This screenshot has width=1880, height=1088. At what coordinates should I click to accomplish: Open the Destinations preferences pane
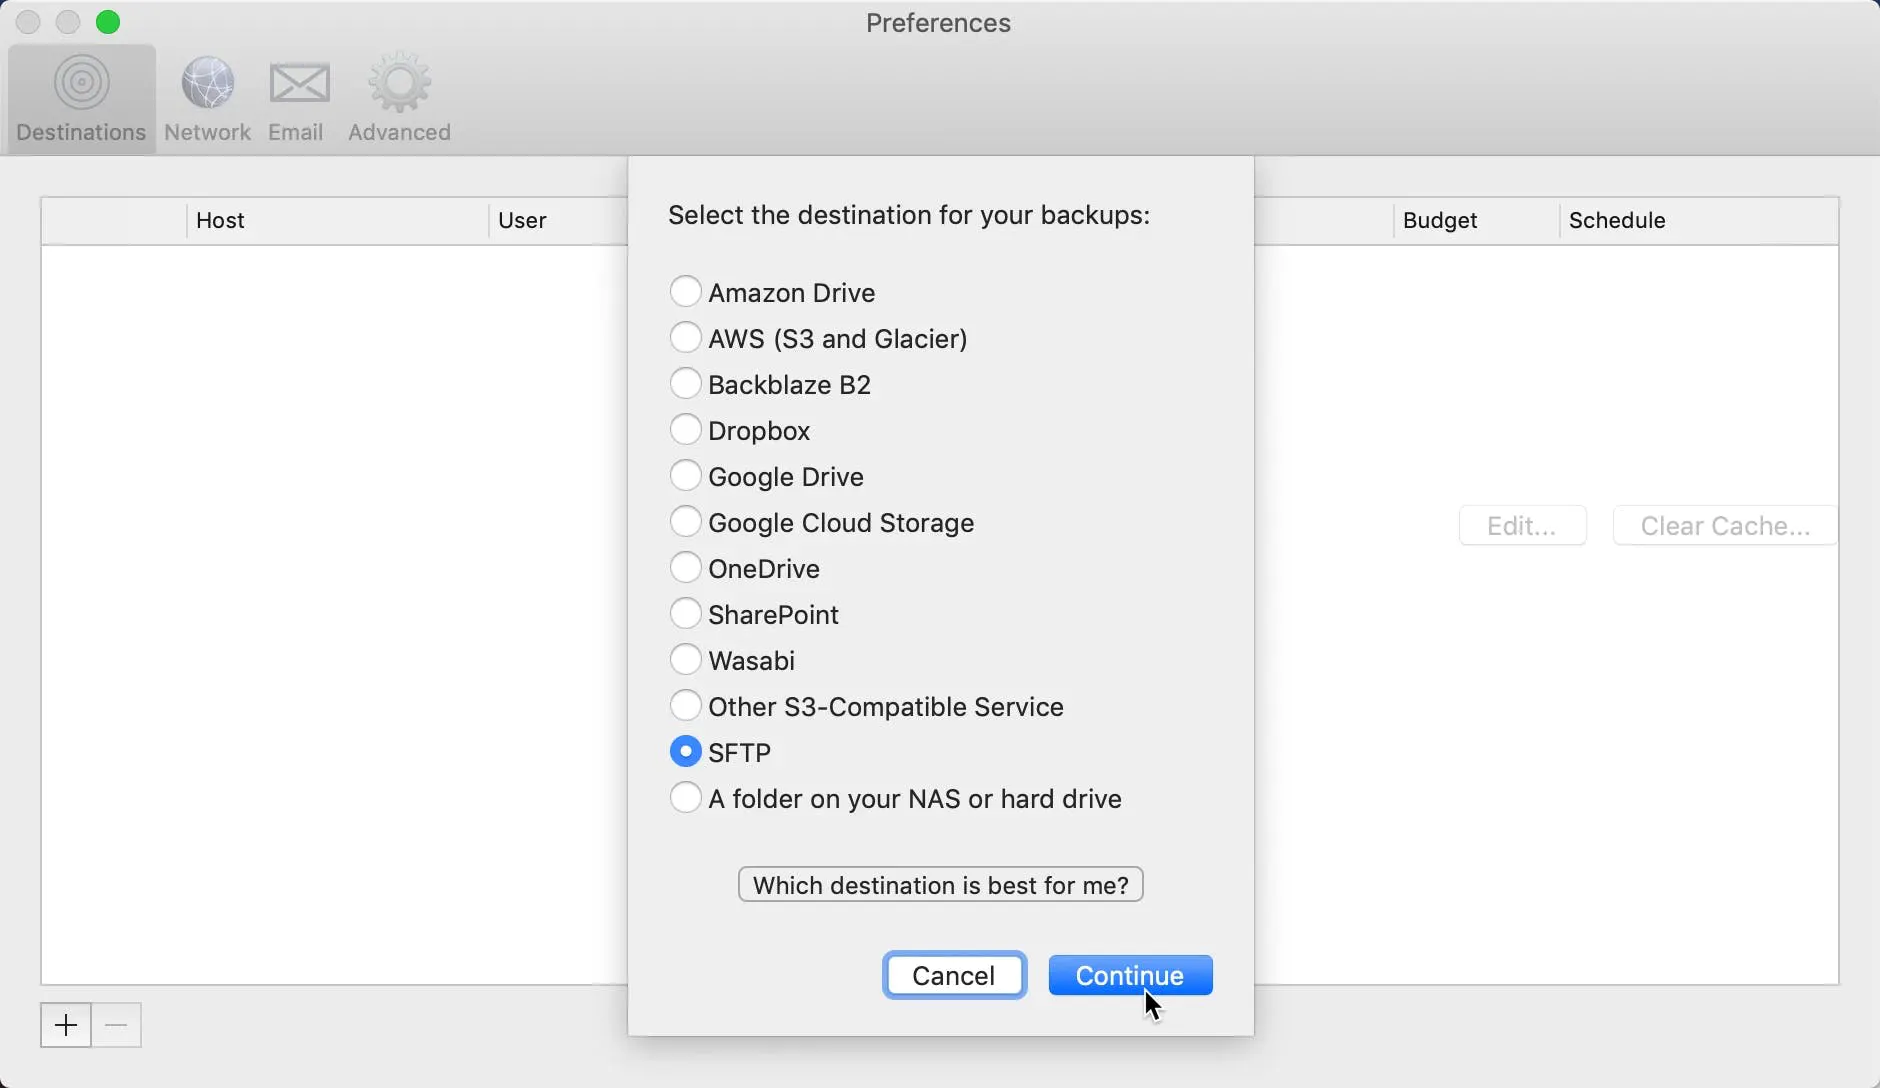pos(81,99)
